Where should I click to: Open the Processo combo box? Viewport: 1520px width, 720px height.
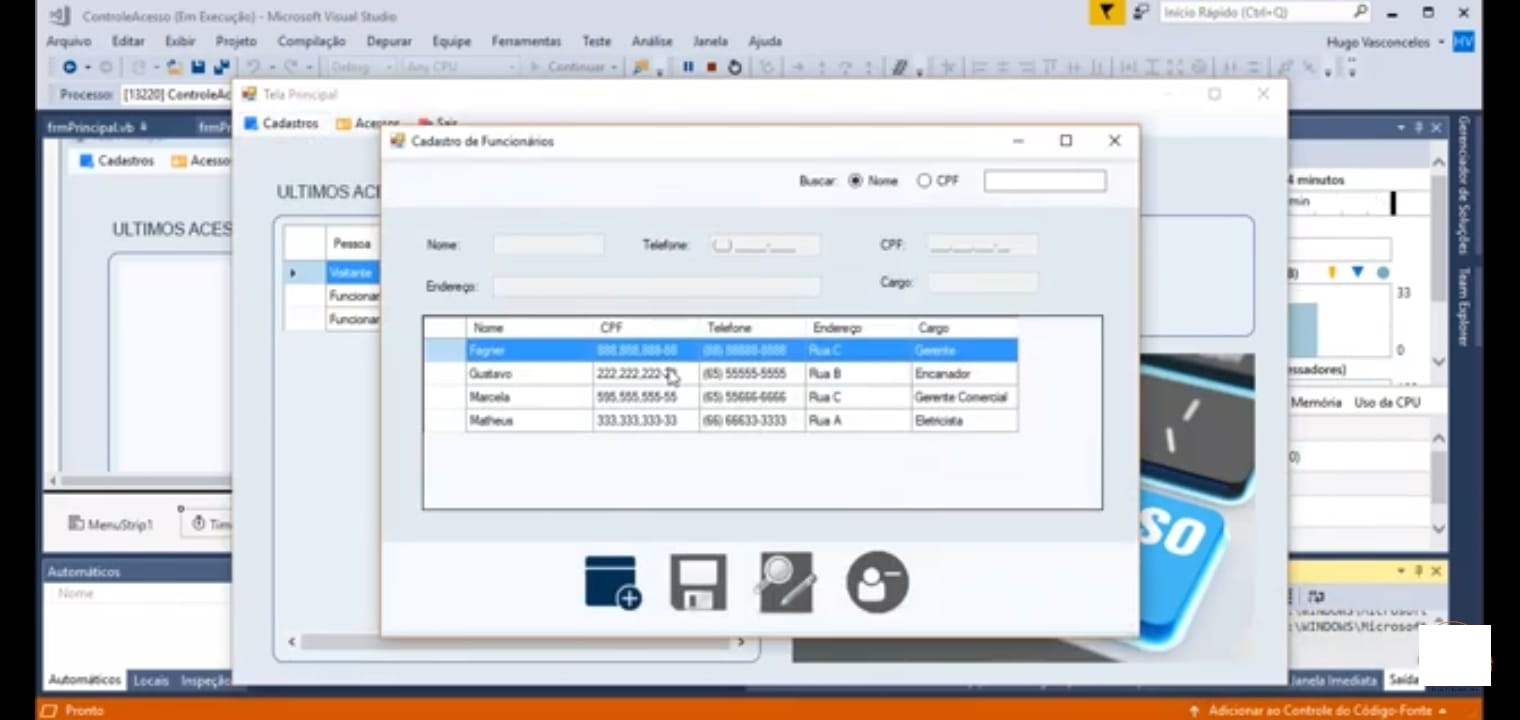pyautogui.click(x=174, y=94)
